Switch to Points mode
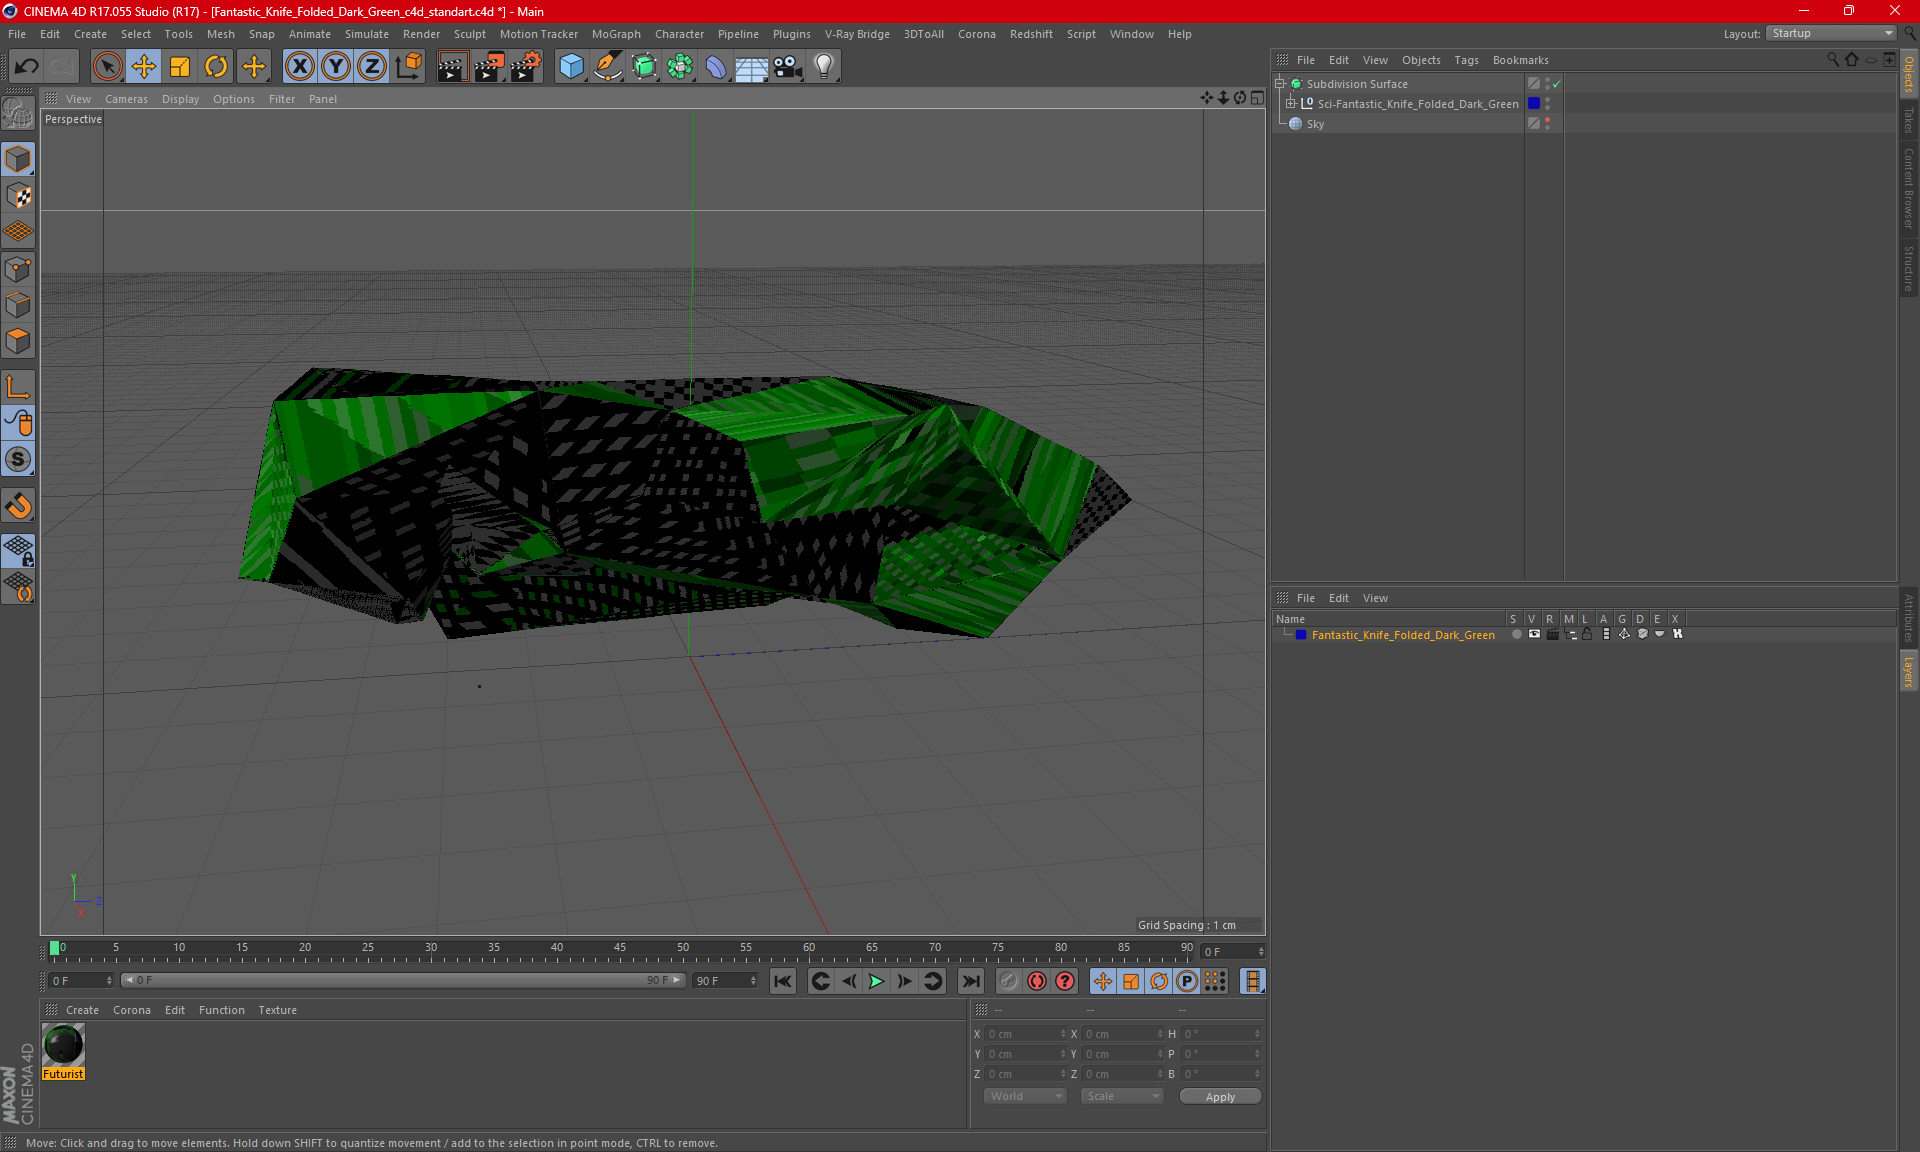The height and width of the screenshot is (1152, 1920). tap(18, 269)
